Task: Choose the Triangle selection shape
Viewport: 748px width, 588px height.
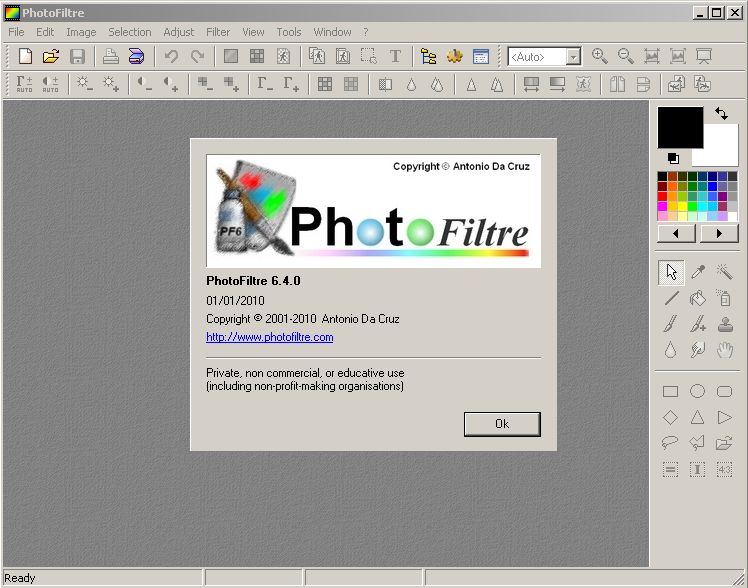Action: pyautogui.click(x=697, y=418)
